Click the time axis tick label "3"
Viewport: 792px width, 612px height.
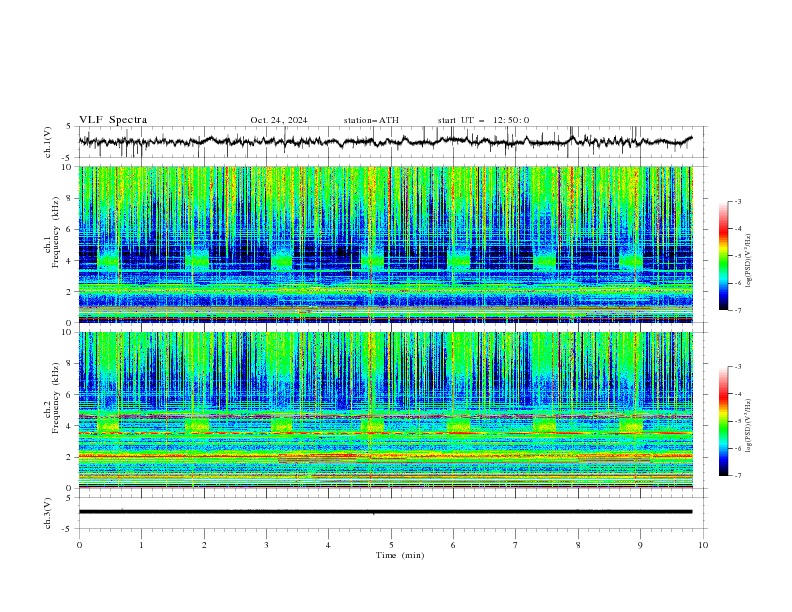click(266, 545)
